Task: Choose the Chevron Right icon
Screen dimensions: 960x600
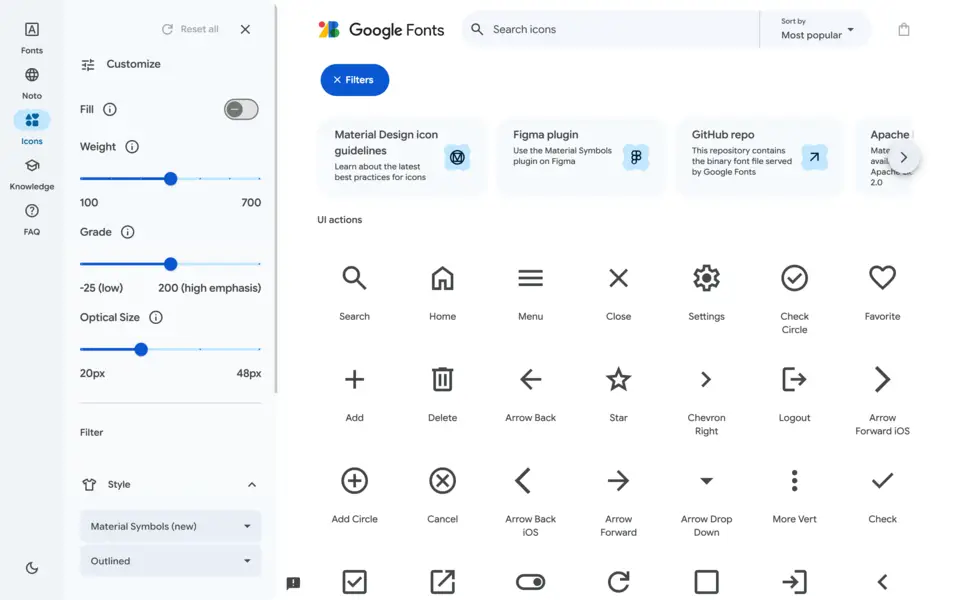Action: click(706, 380)
